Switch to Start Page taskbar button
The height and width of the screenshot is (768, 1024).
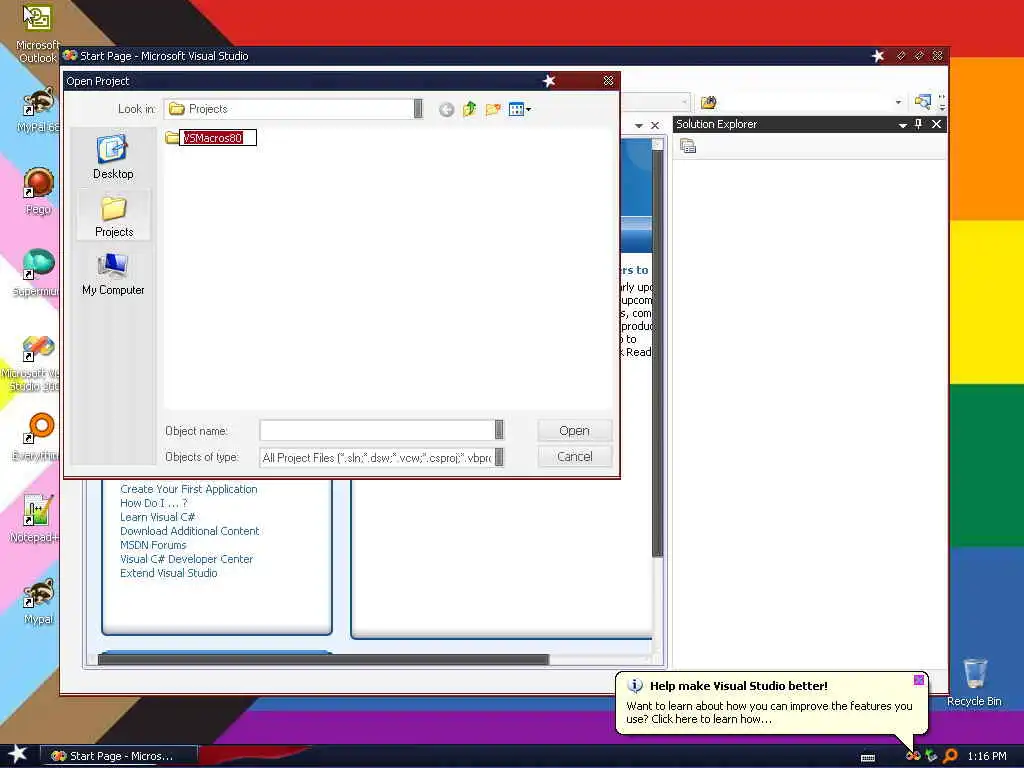(x=120, y=756)
